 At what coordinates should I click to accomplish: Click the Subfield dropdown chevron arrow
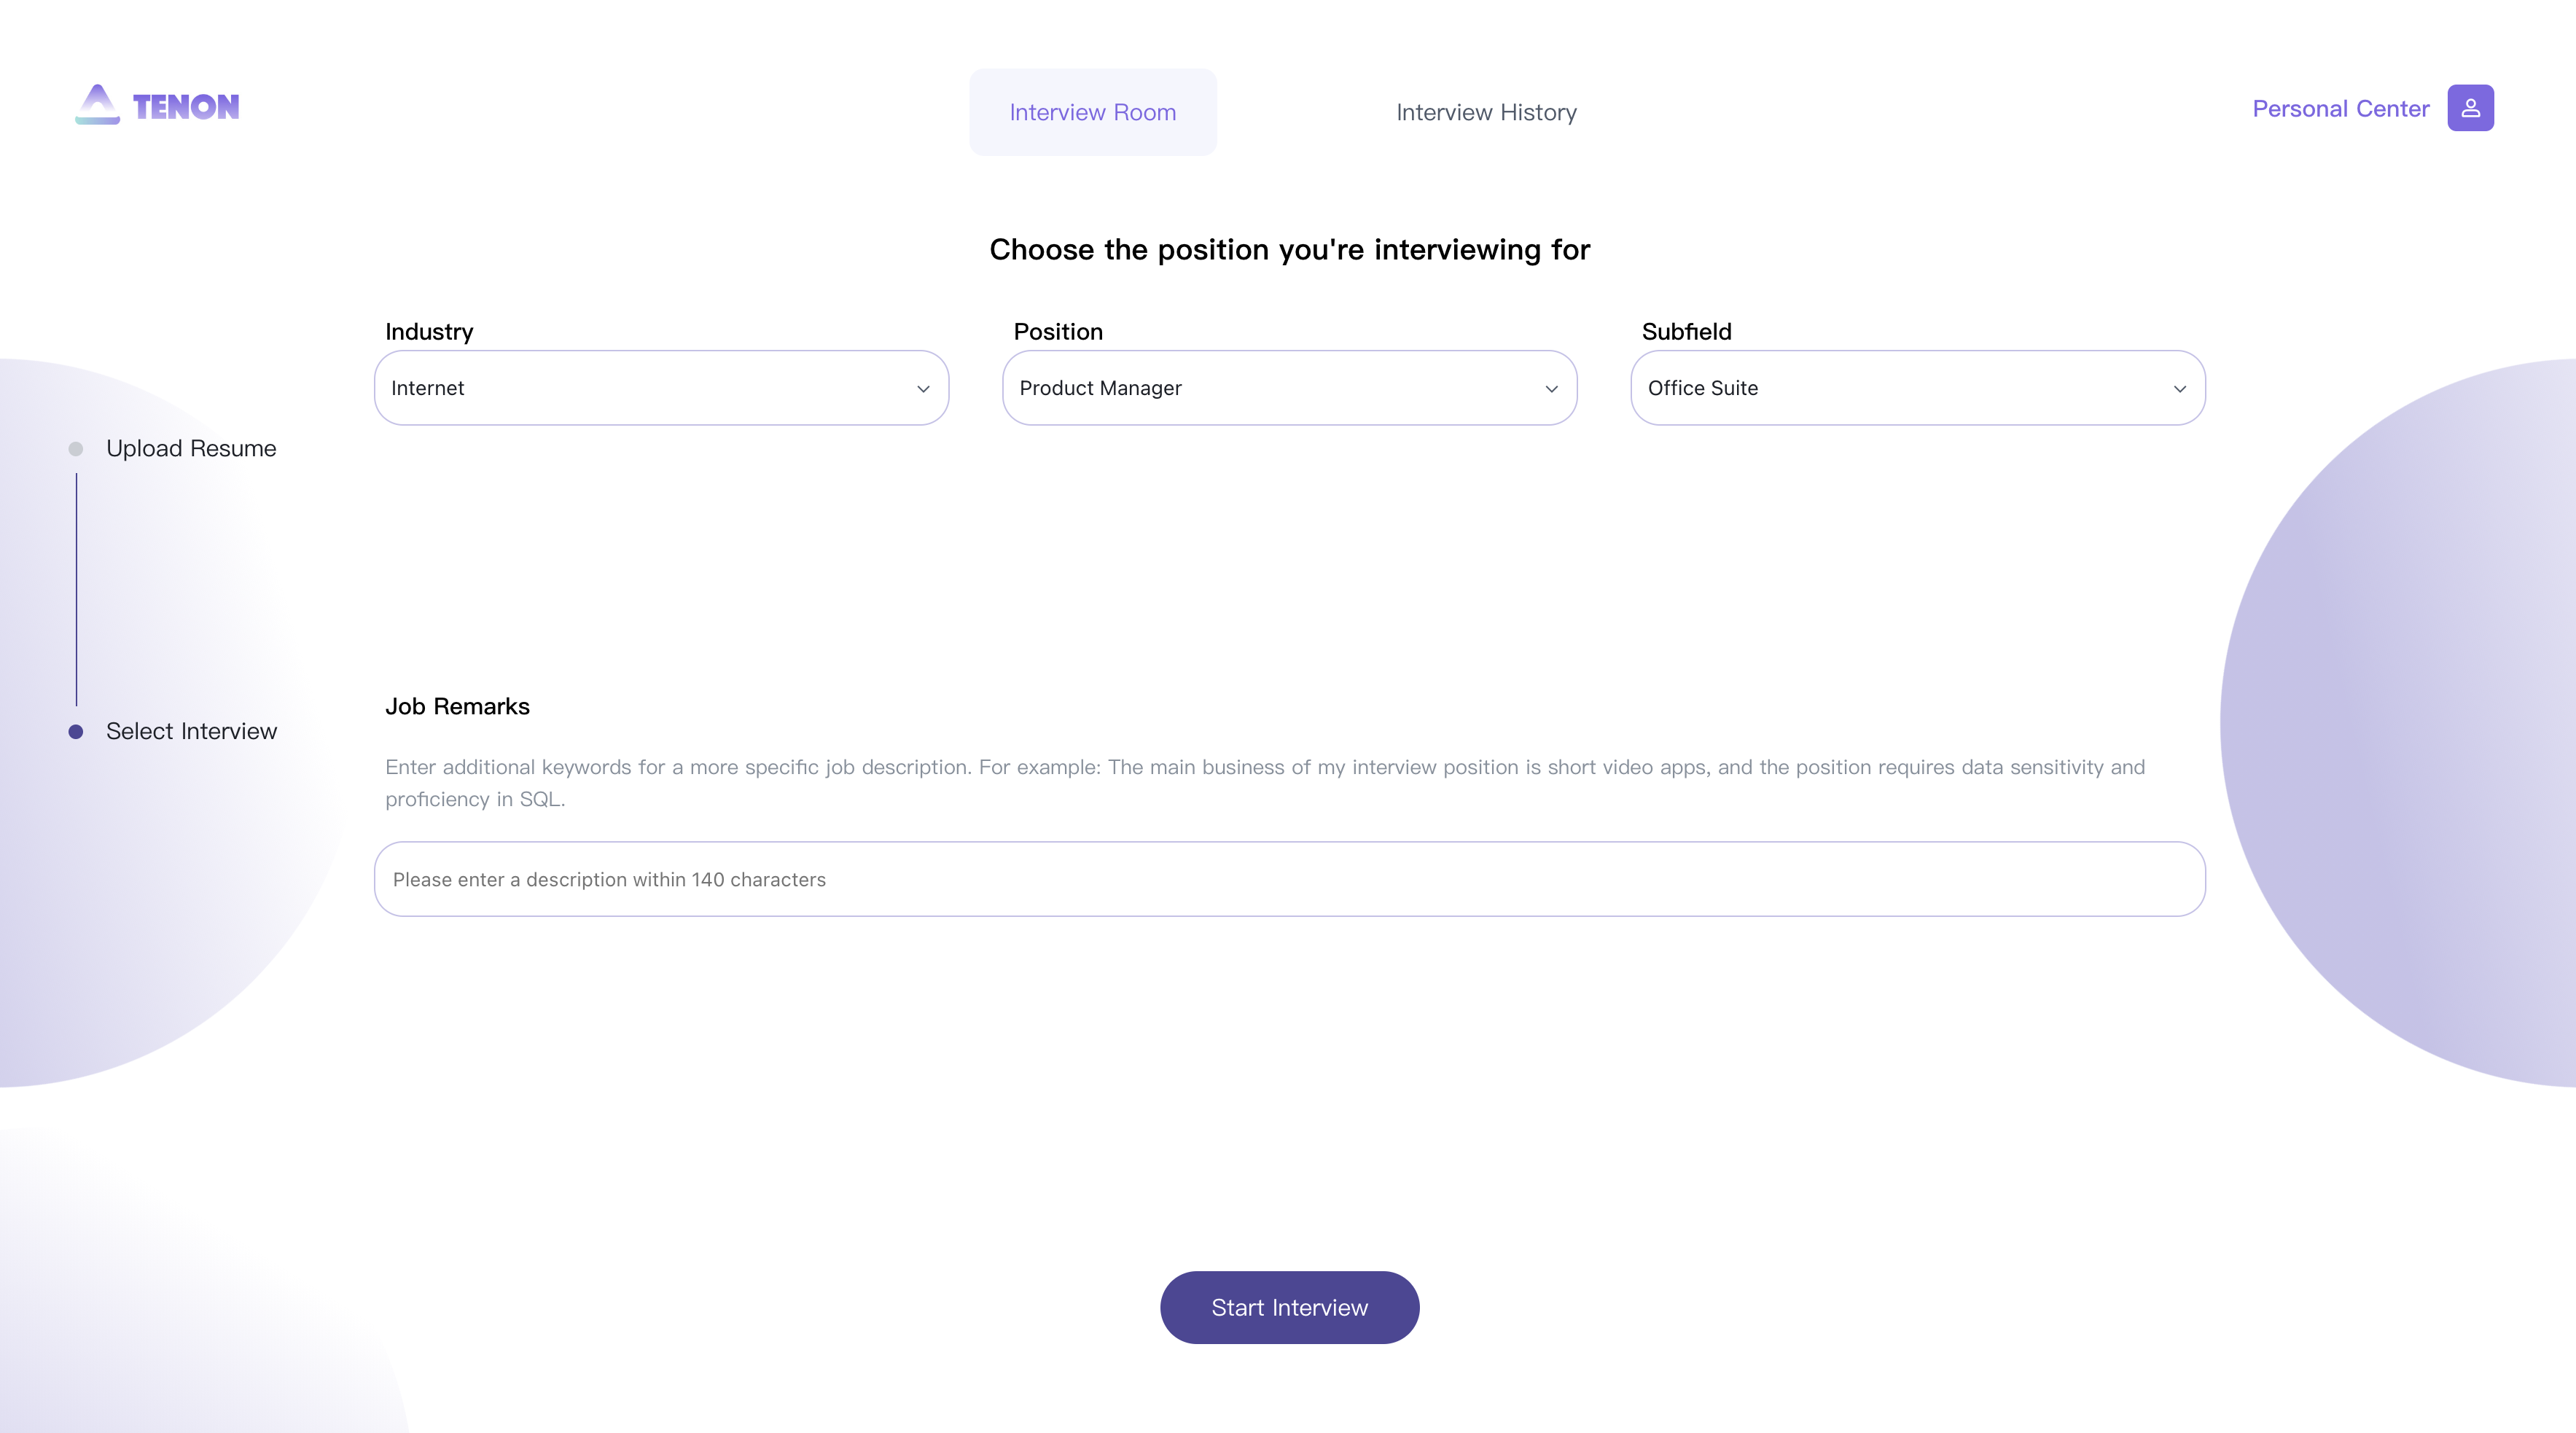click(x=2180, y=389)
